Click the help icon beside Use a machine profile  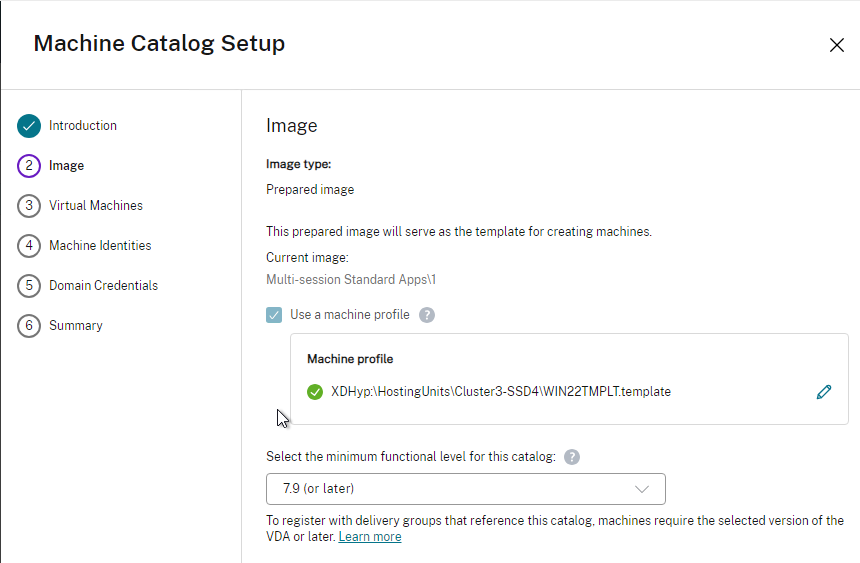(x=427, y=315)
